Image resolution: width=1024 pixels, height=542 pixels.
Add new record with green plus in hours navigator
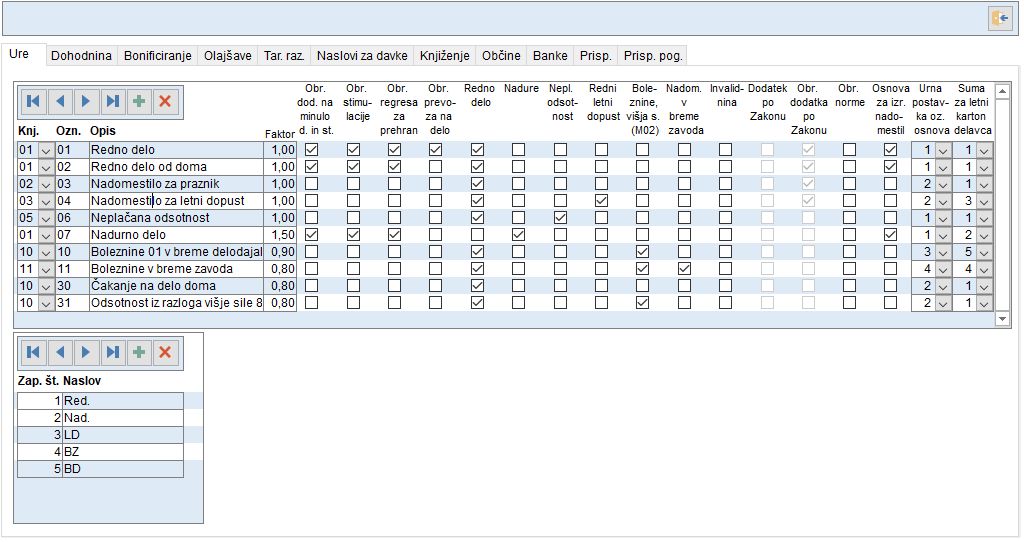pyautogui.click(x=139, y=101)
